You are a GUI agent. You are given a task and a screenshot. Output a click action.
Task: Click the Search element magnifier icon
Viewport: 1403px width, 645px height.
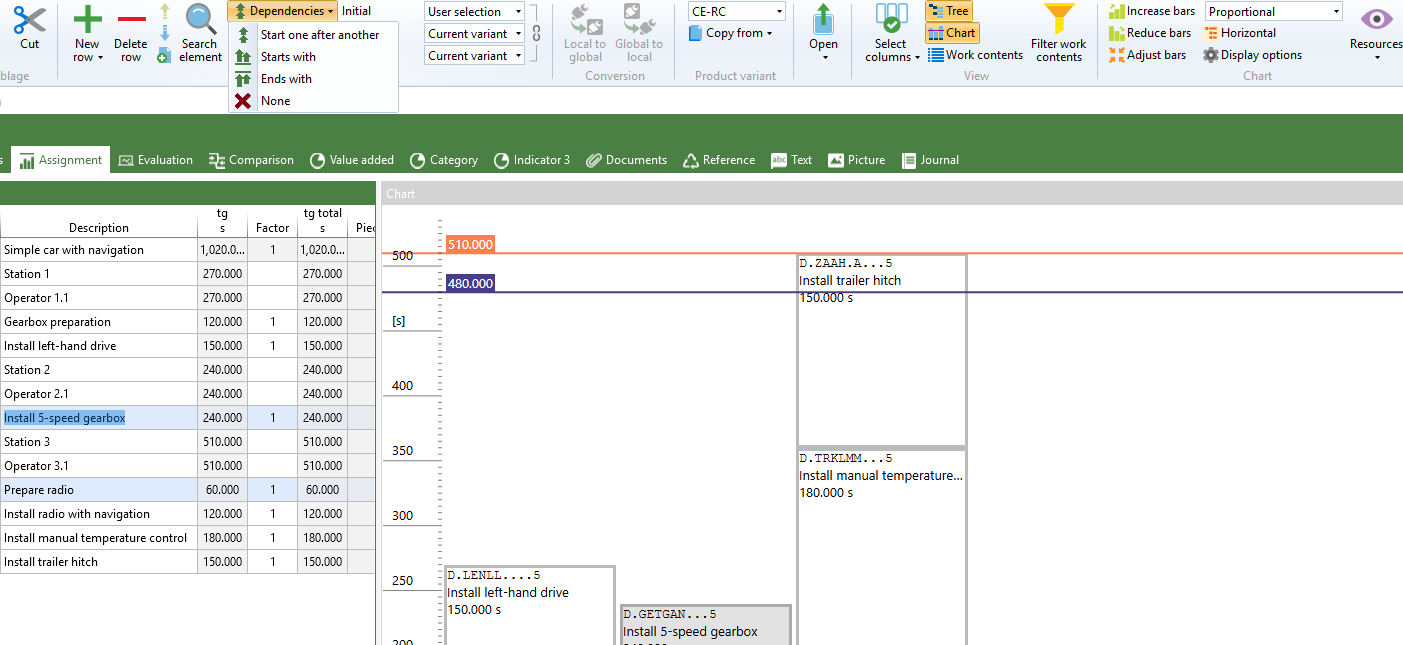coord(201,20)
